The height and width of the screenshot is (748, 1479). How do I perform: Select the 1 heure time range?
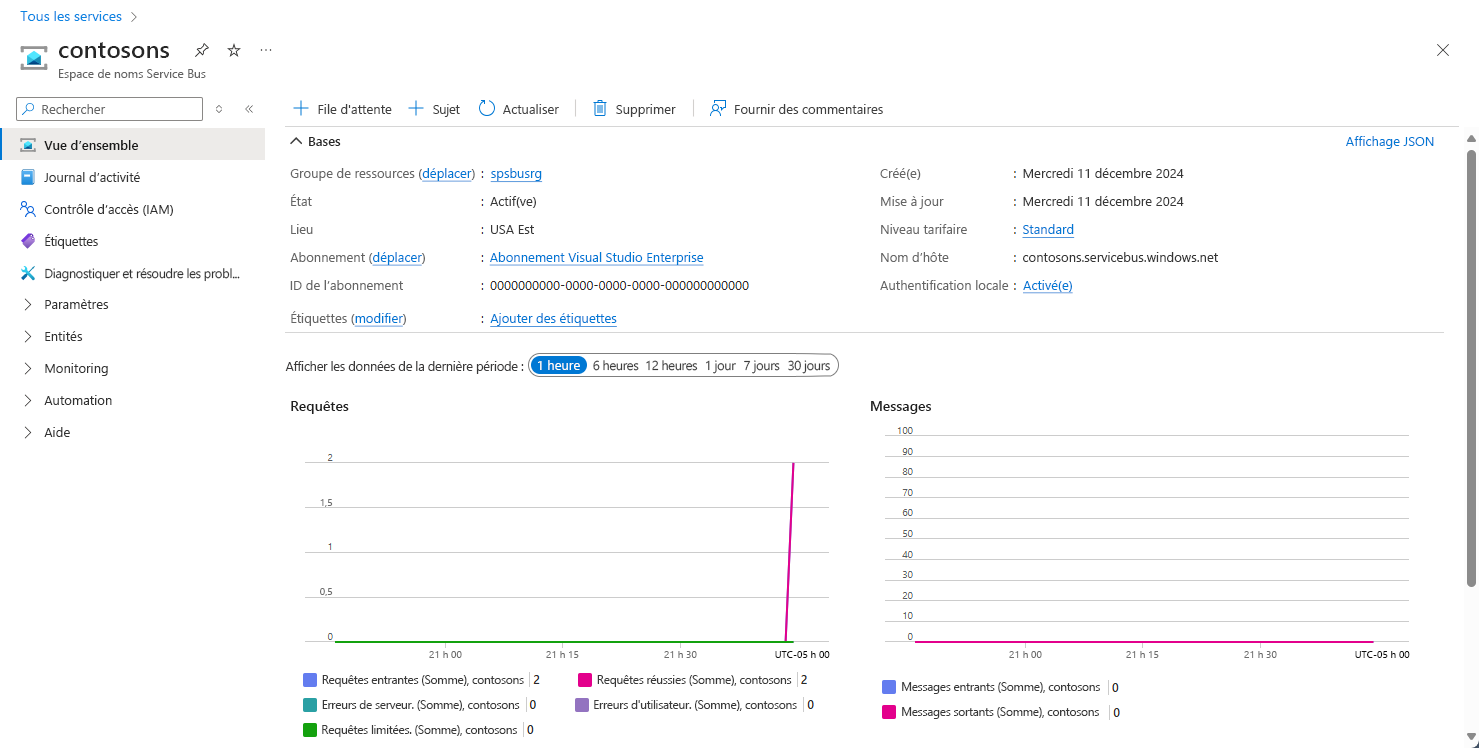[558, 365]
